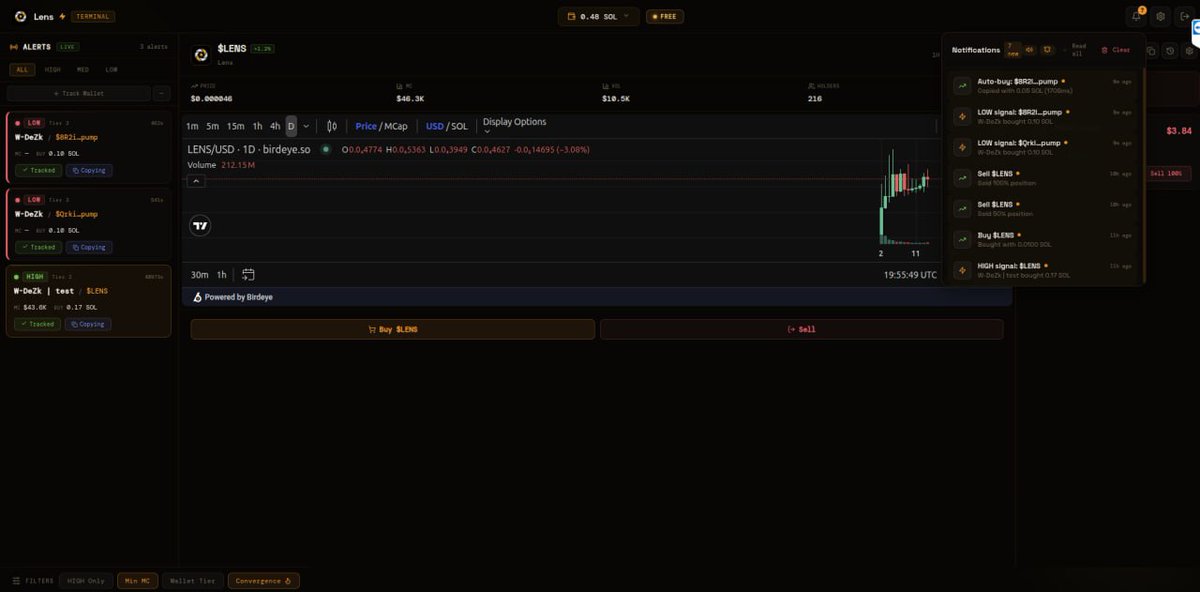Toggle Tracked on $Qrki...pump alert
Image resolution: width=1200 pixels, height=592 pixels.
[x=38, y=247]
